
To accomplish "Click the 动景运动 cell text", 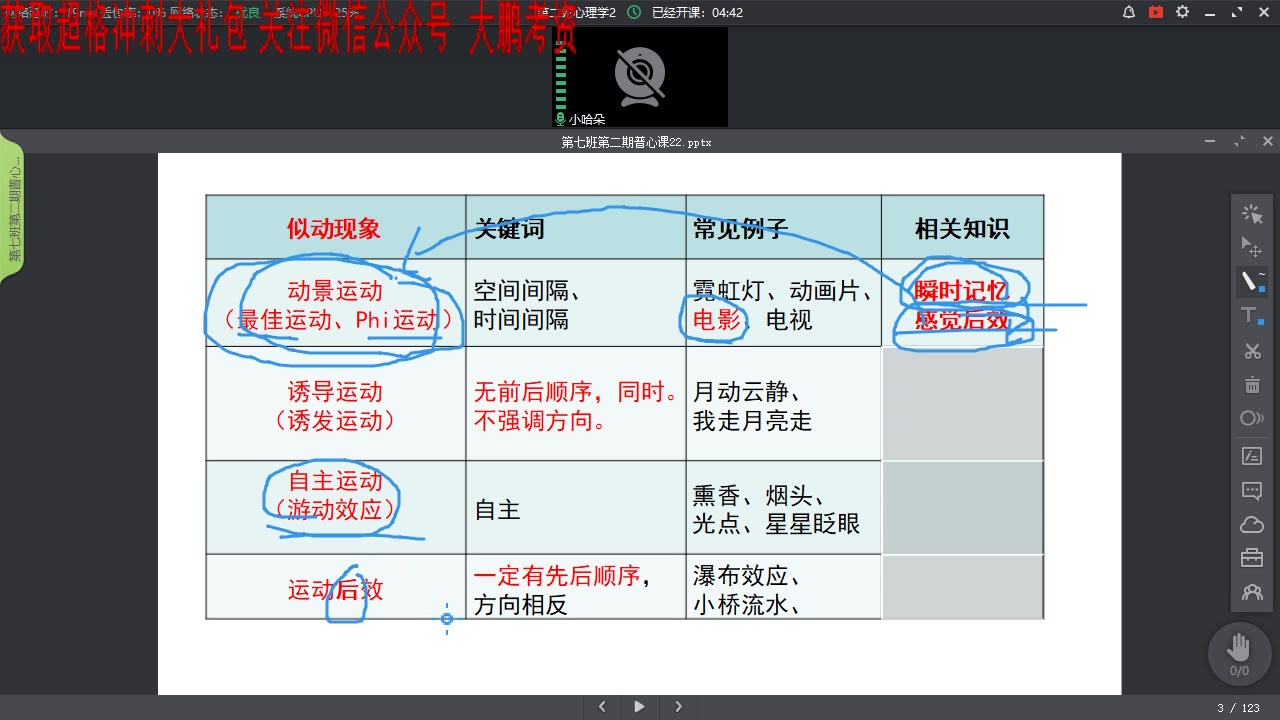I will [x=335, y=291].
